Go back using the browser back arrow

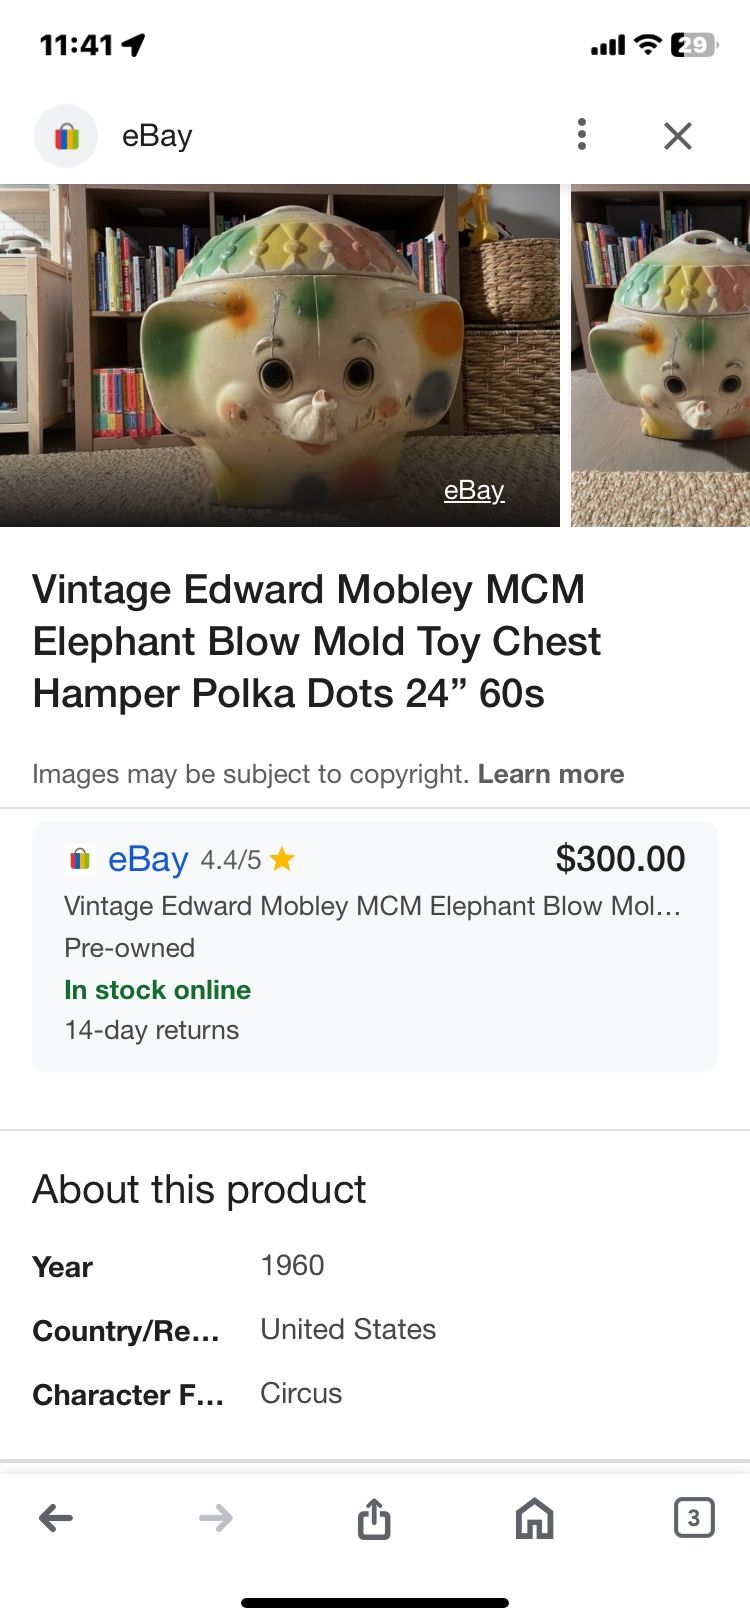(56, 1518)
